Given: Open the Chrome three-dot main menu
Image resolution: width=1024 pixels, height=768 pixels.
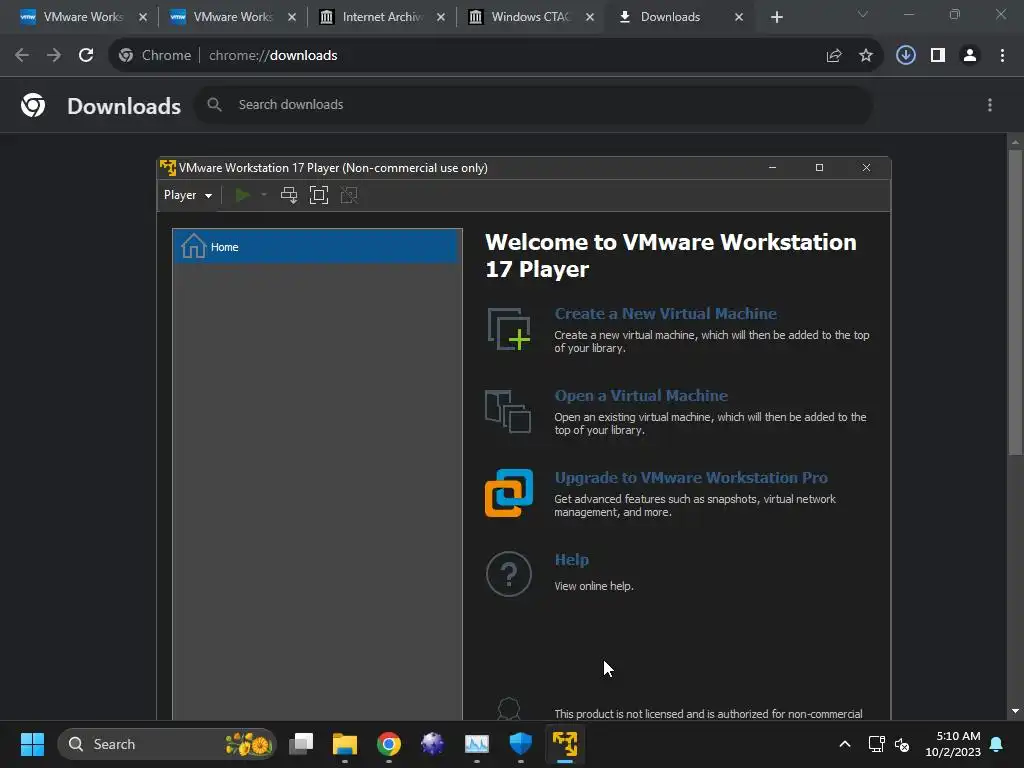Looking at the screenshot, I should [x=1002, y=56].
